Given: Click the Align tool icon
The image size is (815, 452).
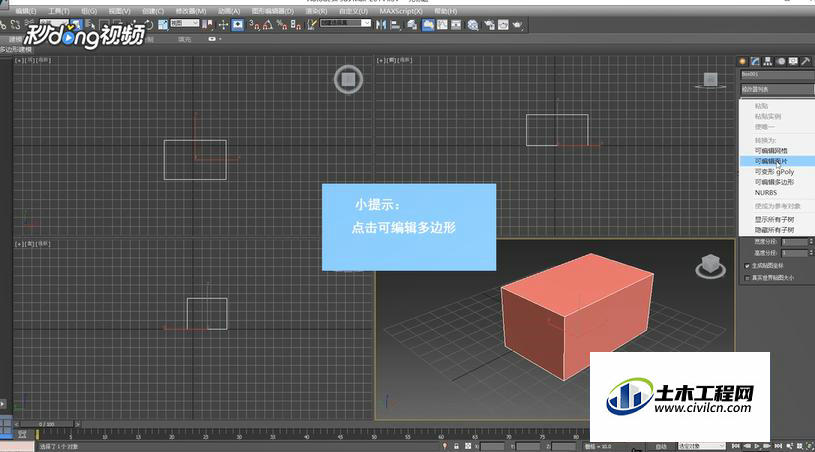Looking at the screenshot, I should 396,24.
